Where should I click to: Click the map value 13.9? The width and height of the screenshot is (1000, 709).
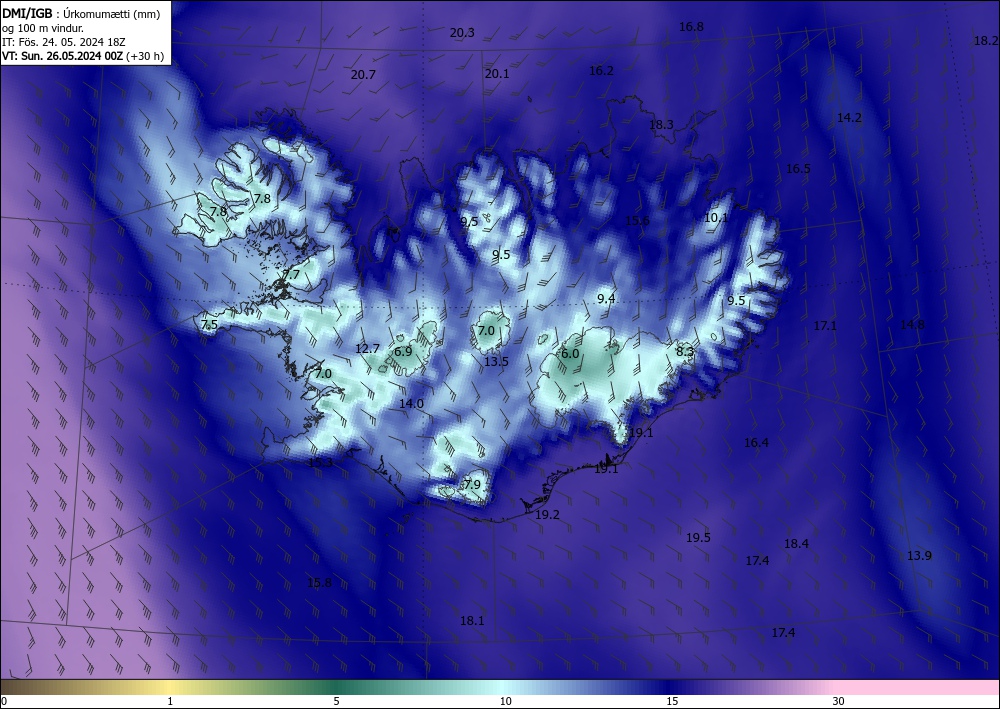pos(919,556)
